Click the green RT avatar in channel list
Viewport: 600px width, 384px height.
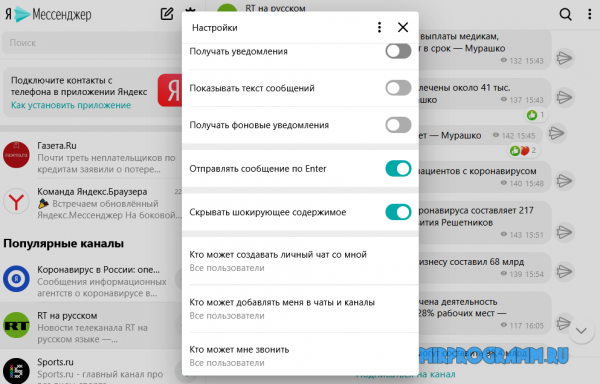16,325
